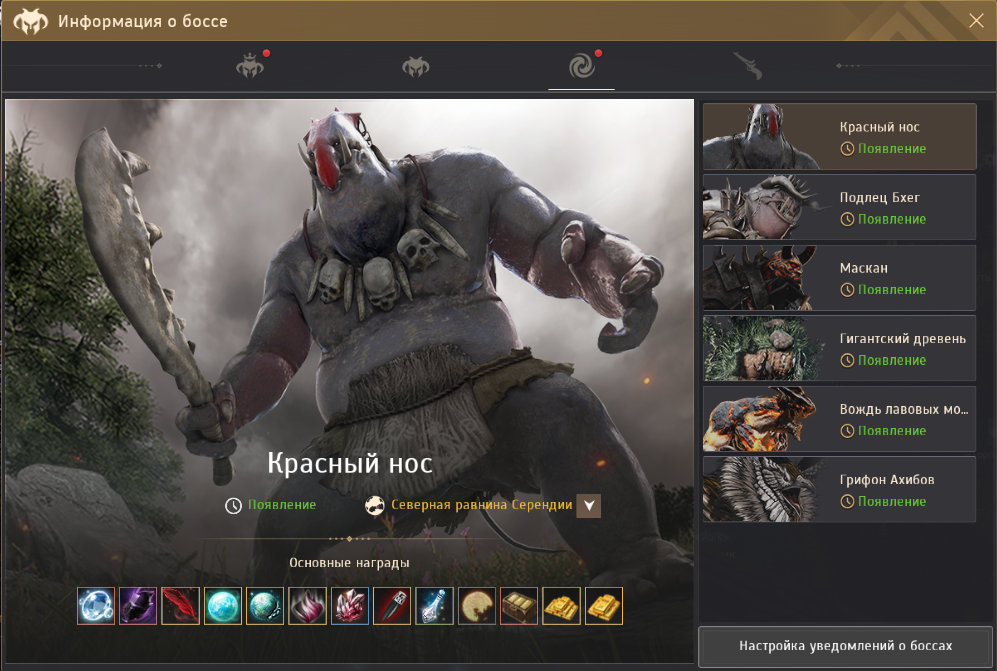Expand the Северная равнина Серендии location dropdown
997x671 pixels.
tap(589, 506)
